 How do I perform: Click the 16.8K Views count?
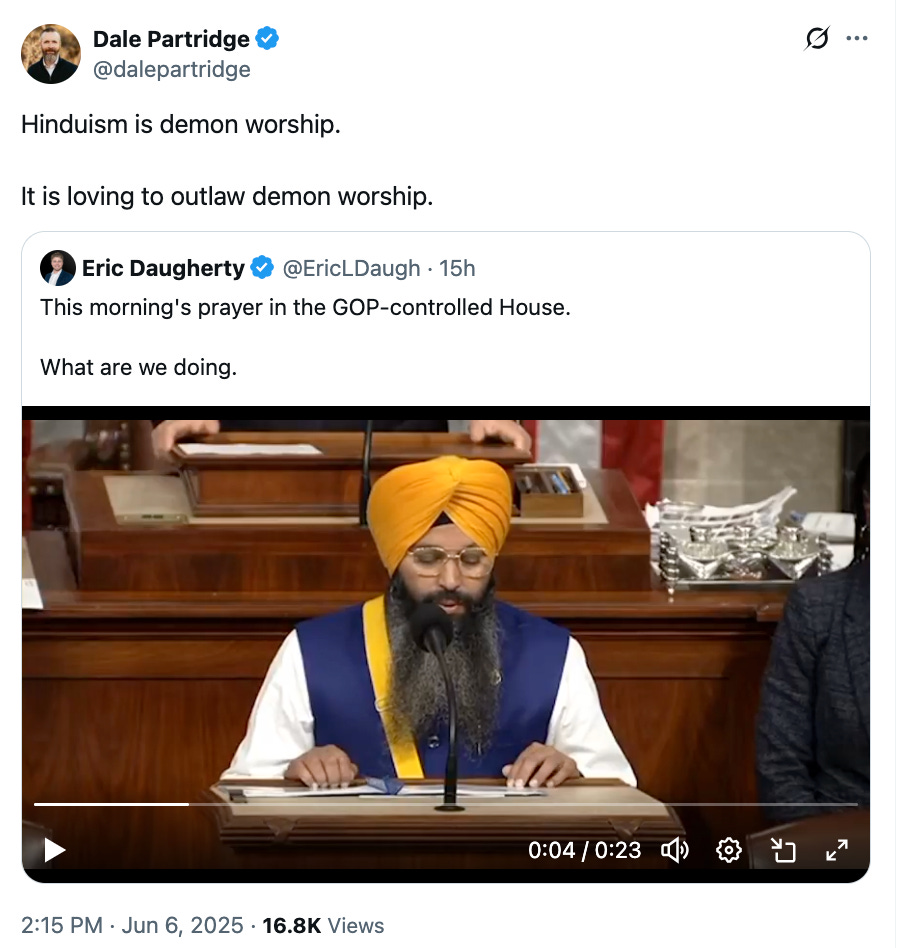tap(323, 926)
